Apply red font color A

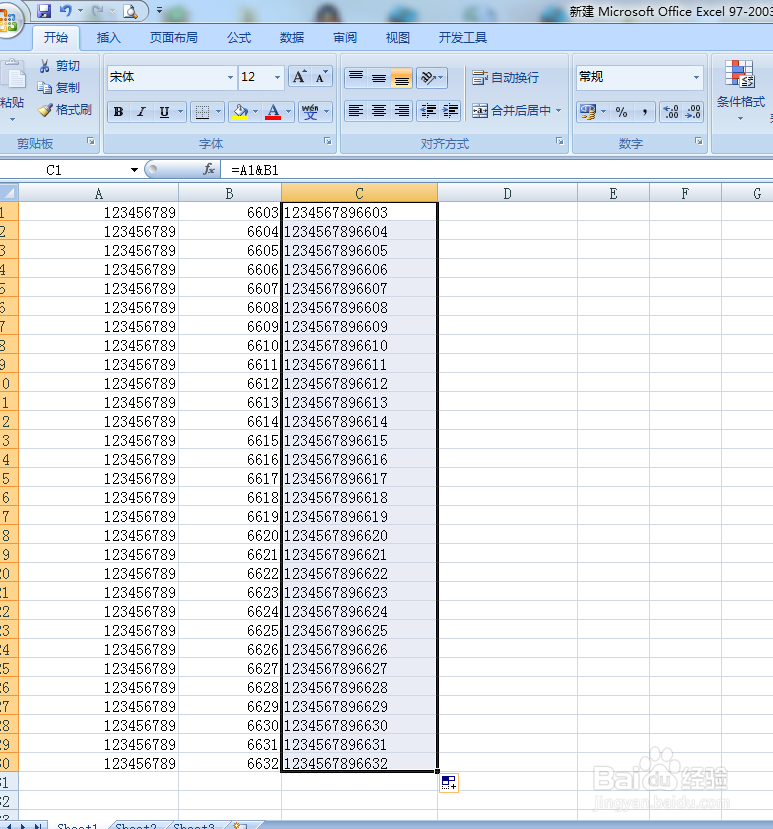[273, 112]
